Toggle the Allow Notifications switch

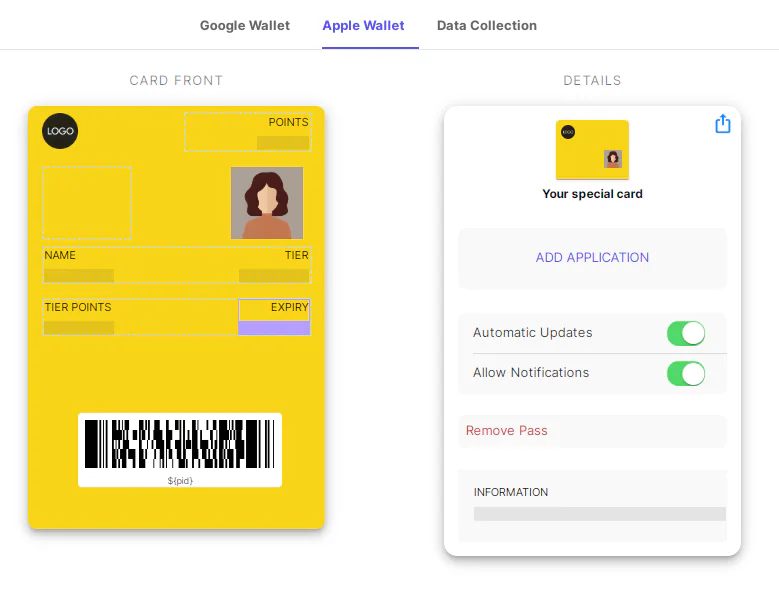[x=686, y=374]
